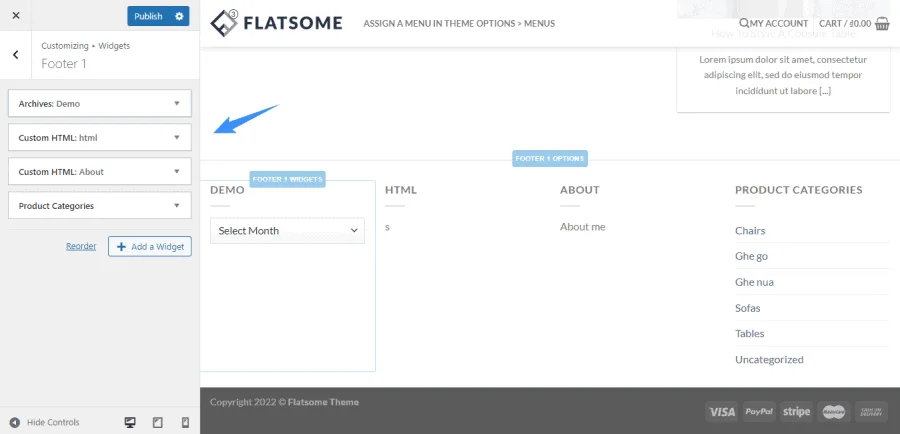The width and height of the screenshot is (900, 434).
Task: Open the Sofas category link
Action: pyautogui.click(x=747, y=308)
